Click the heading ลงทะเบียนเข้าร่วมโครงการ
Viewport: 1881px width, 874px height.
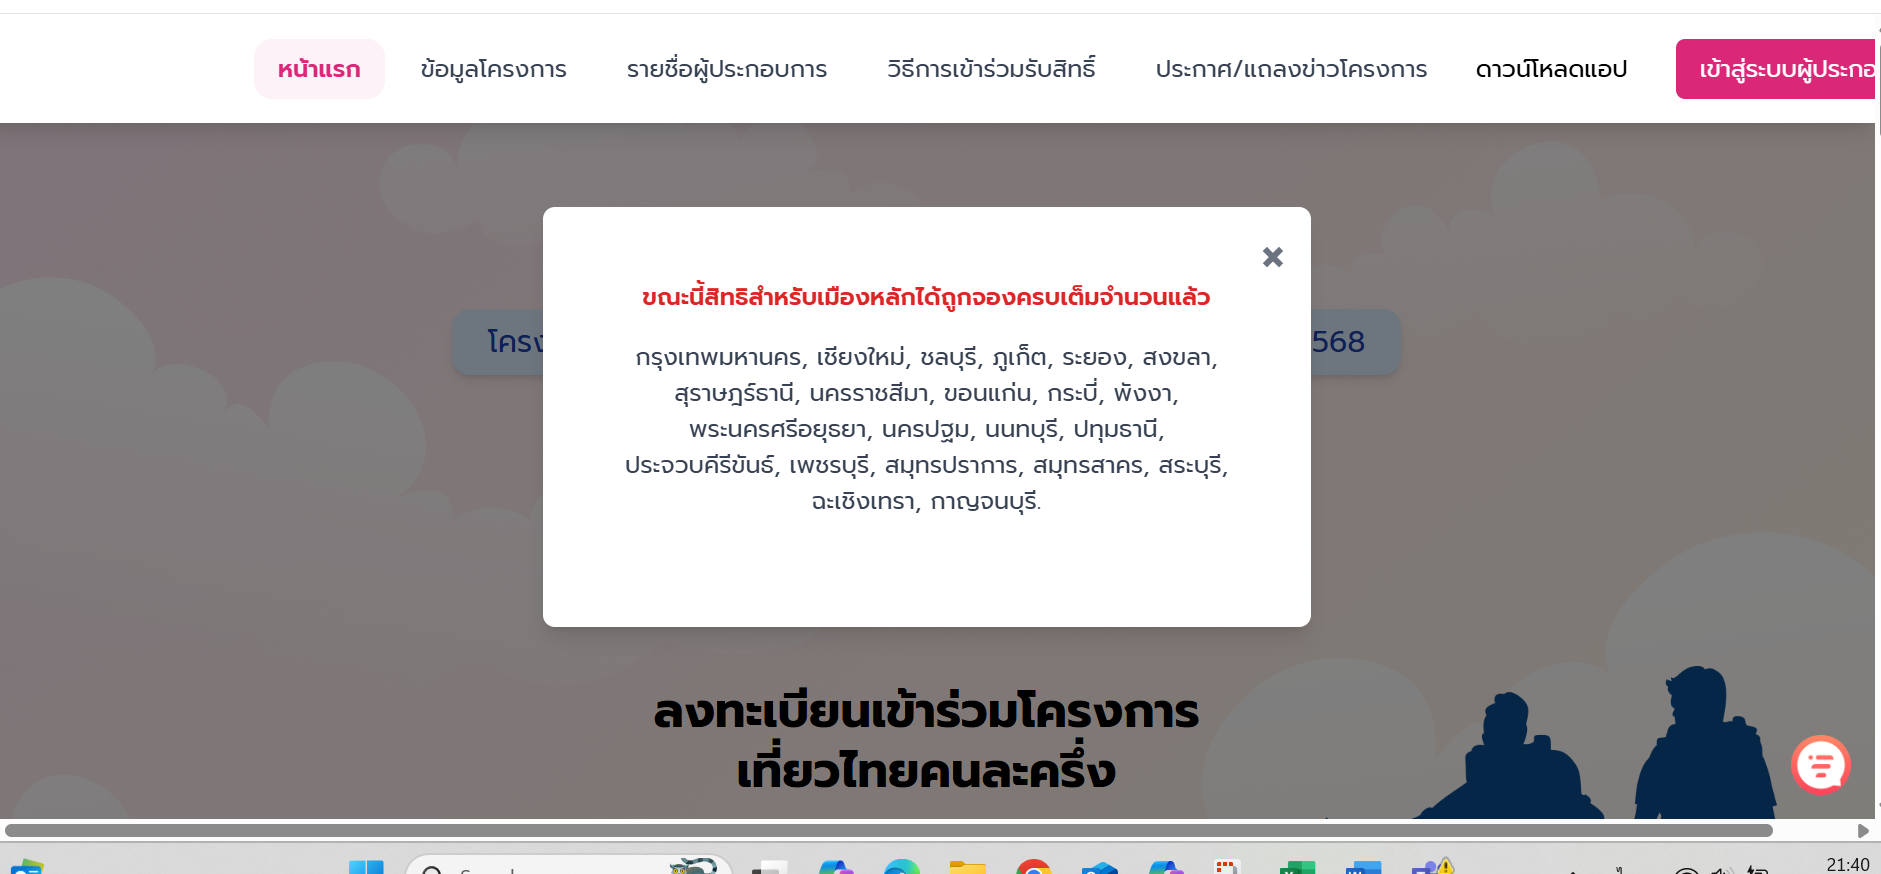(x=926, y=711)
